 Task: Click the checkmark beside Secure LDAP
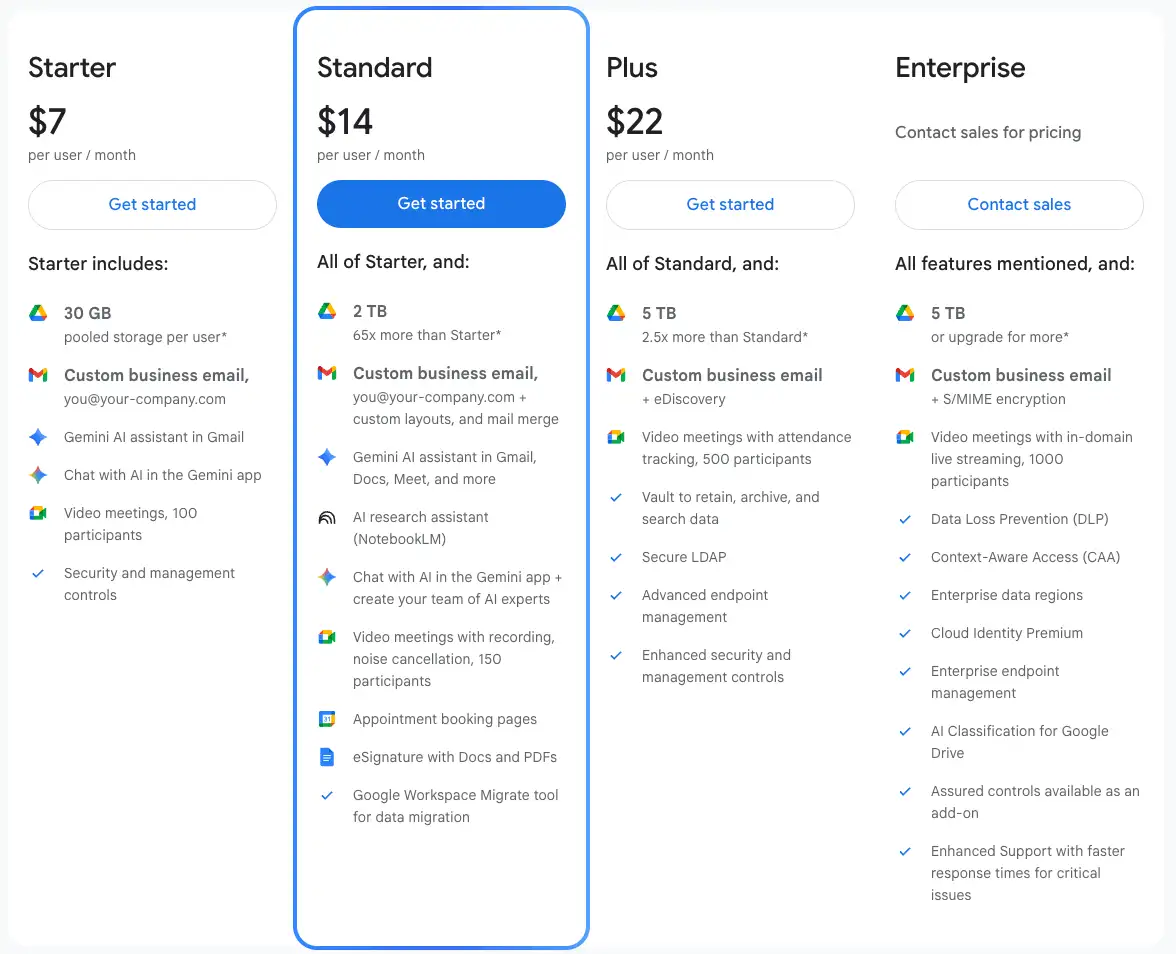pyautogui.click(x=616, y=557)
